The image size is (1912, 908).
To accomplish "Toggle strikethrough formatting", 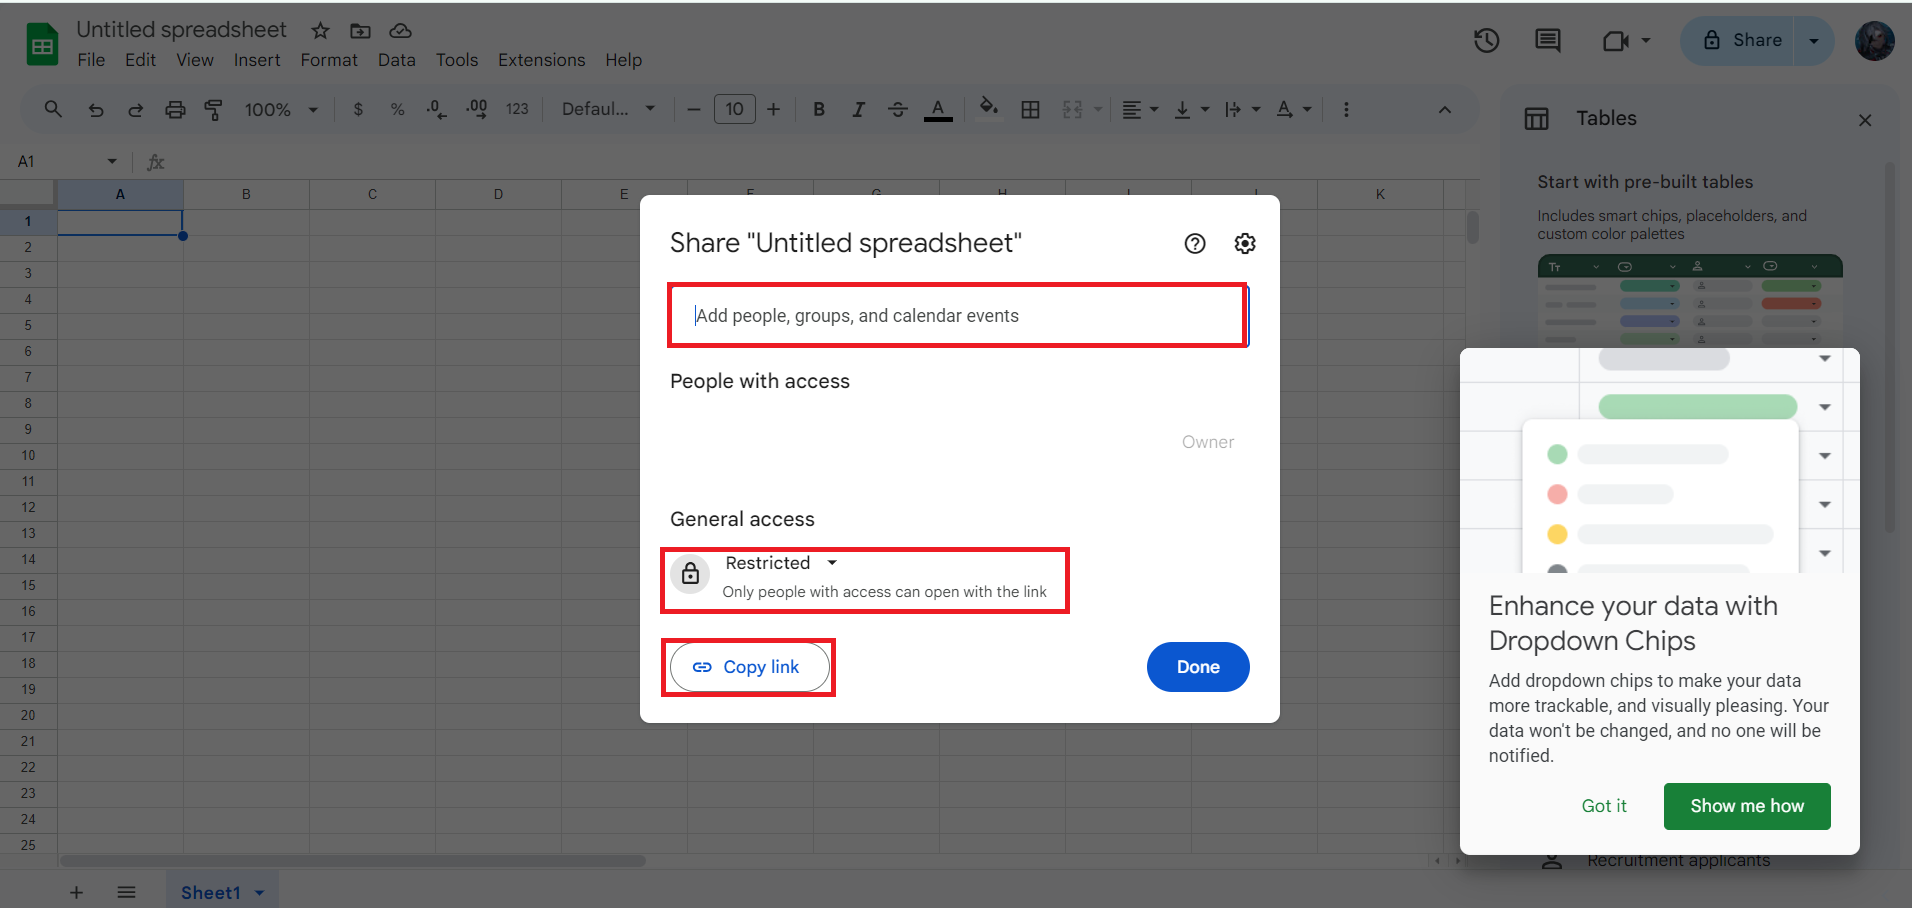I will 897,110.
